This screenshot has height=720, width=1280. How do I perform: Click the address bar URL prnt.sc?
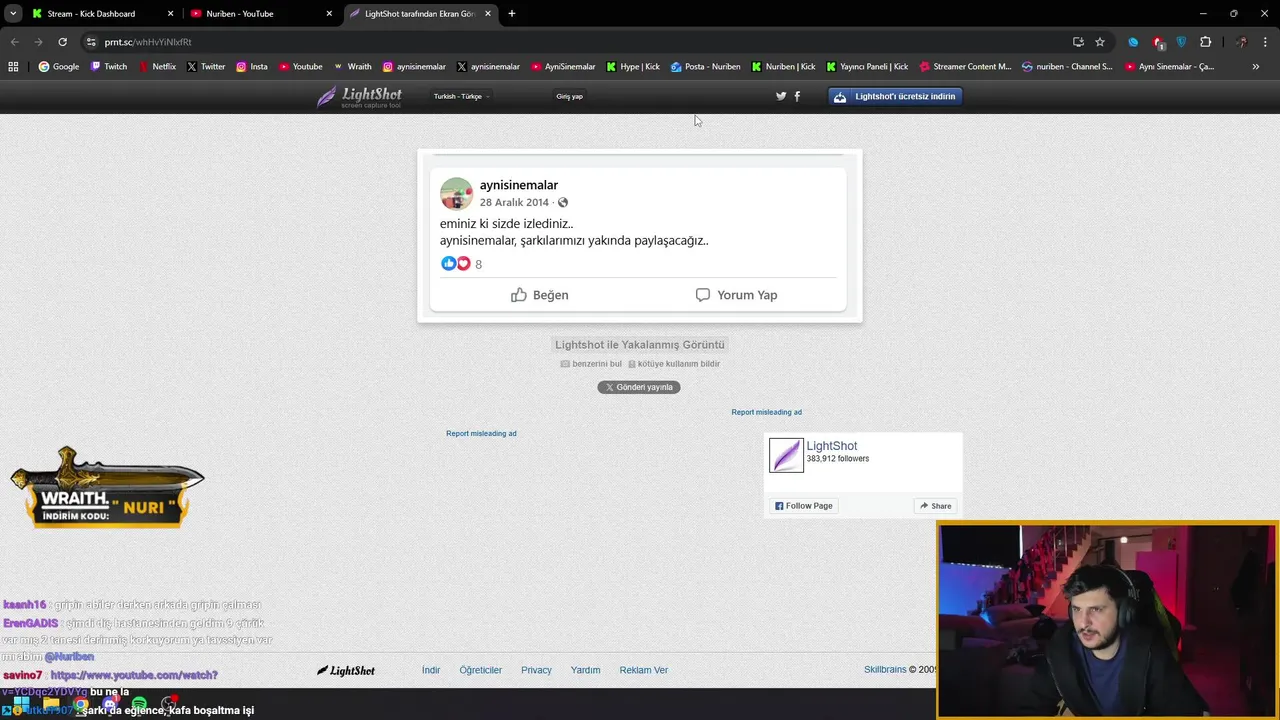point(148,42)
